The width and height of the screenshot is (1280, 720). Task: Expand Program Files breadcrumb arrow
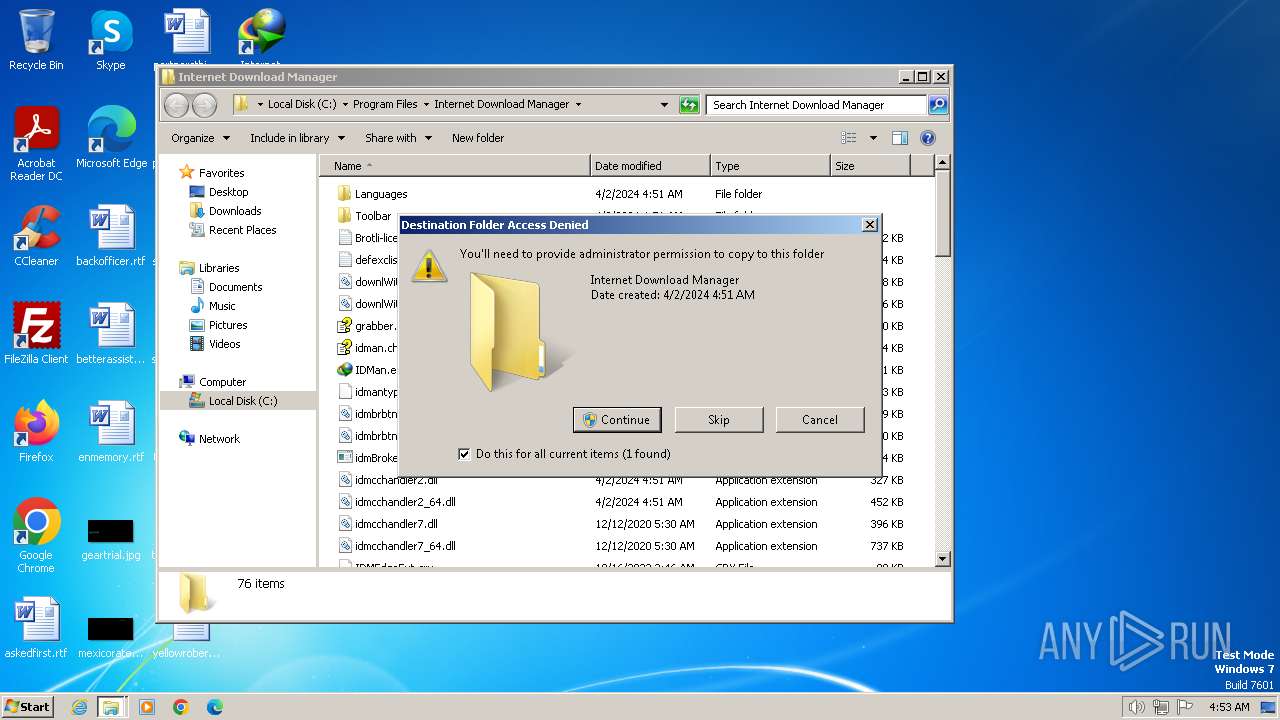[425, 104]
